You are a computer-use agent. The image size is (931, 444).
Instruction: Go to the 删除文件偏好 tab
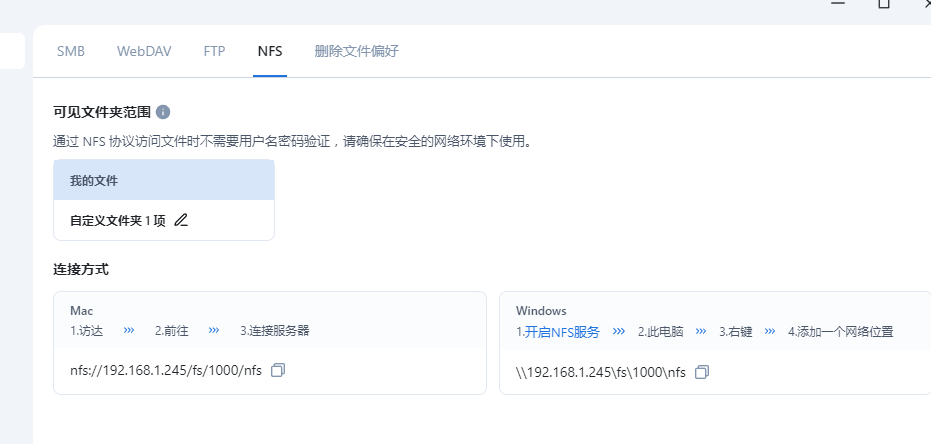click(x=356, y=51)
